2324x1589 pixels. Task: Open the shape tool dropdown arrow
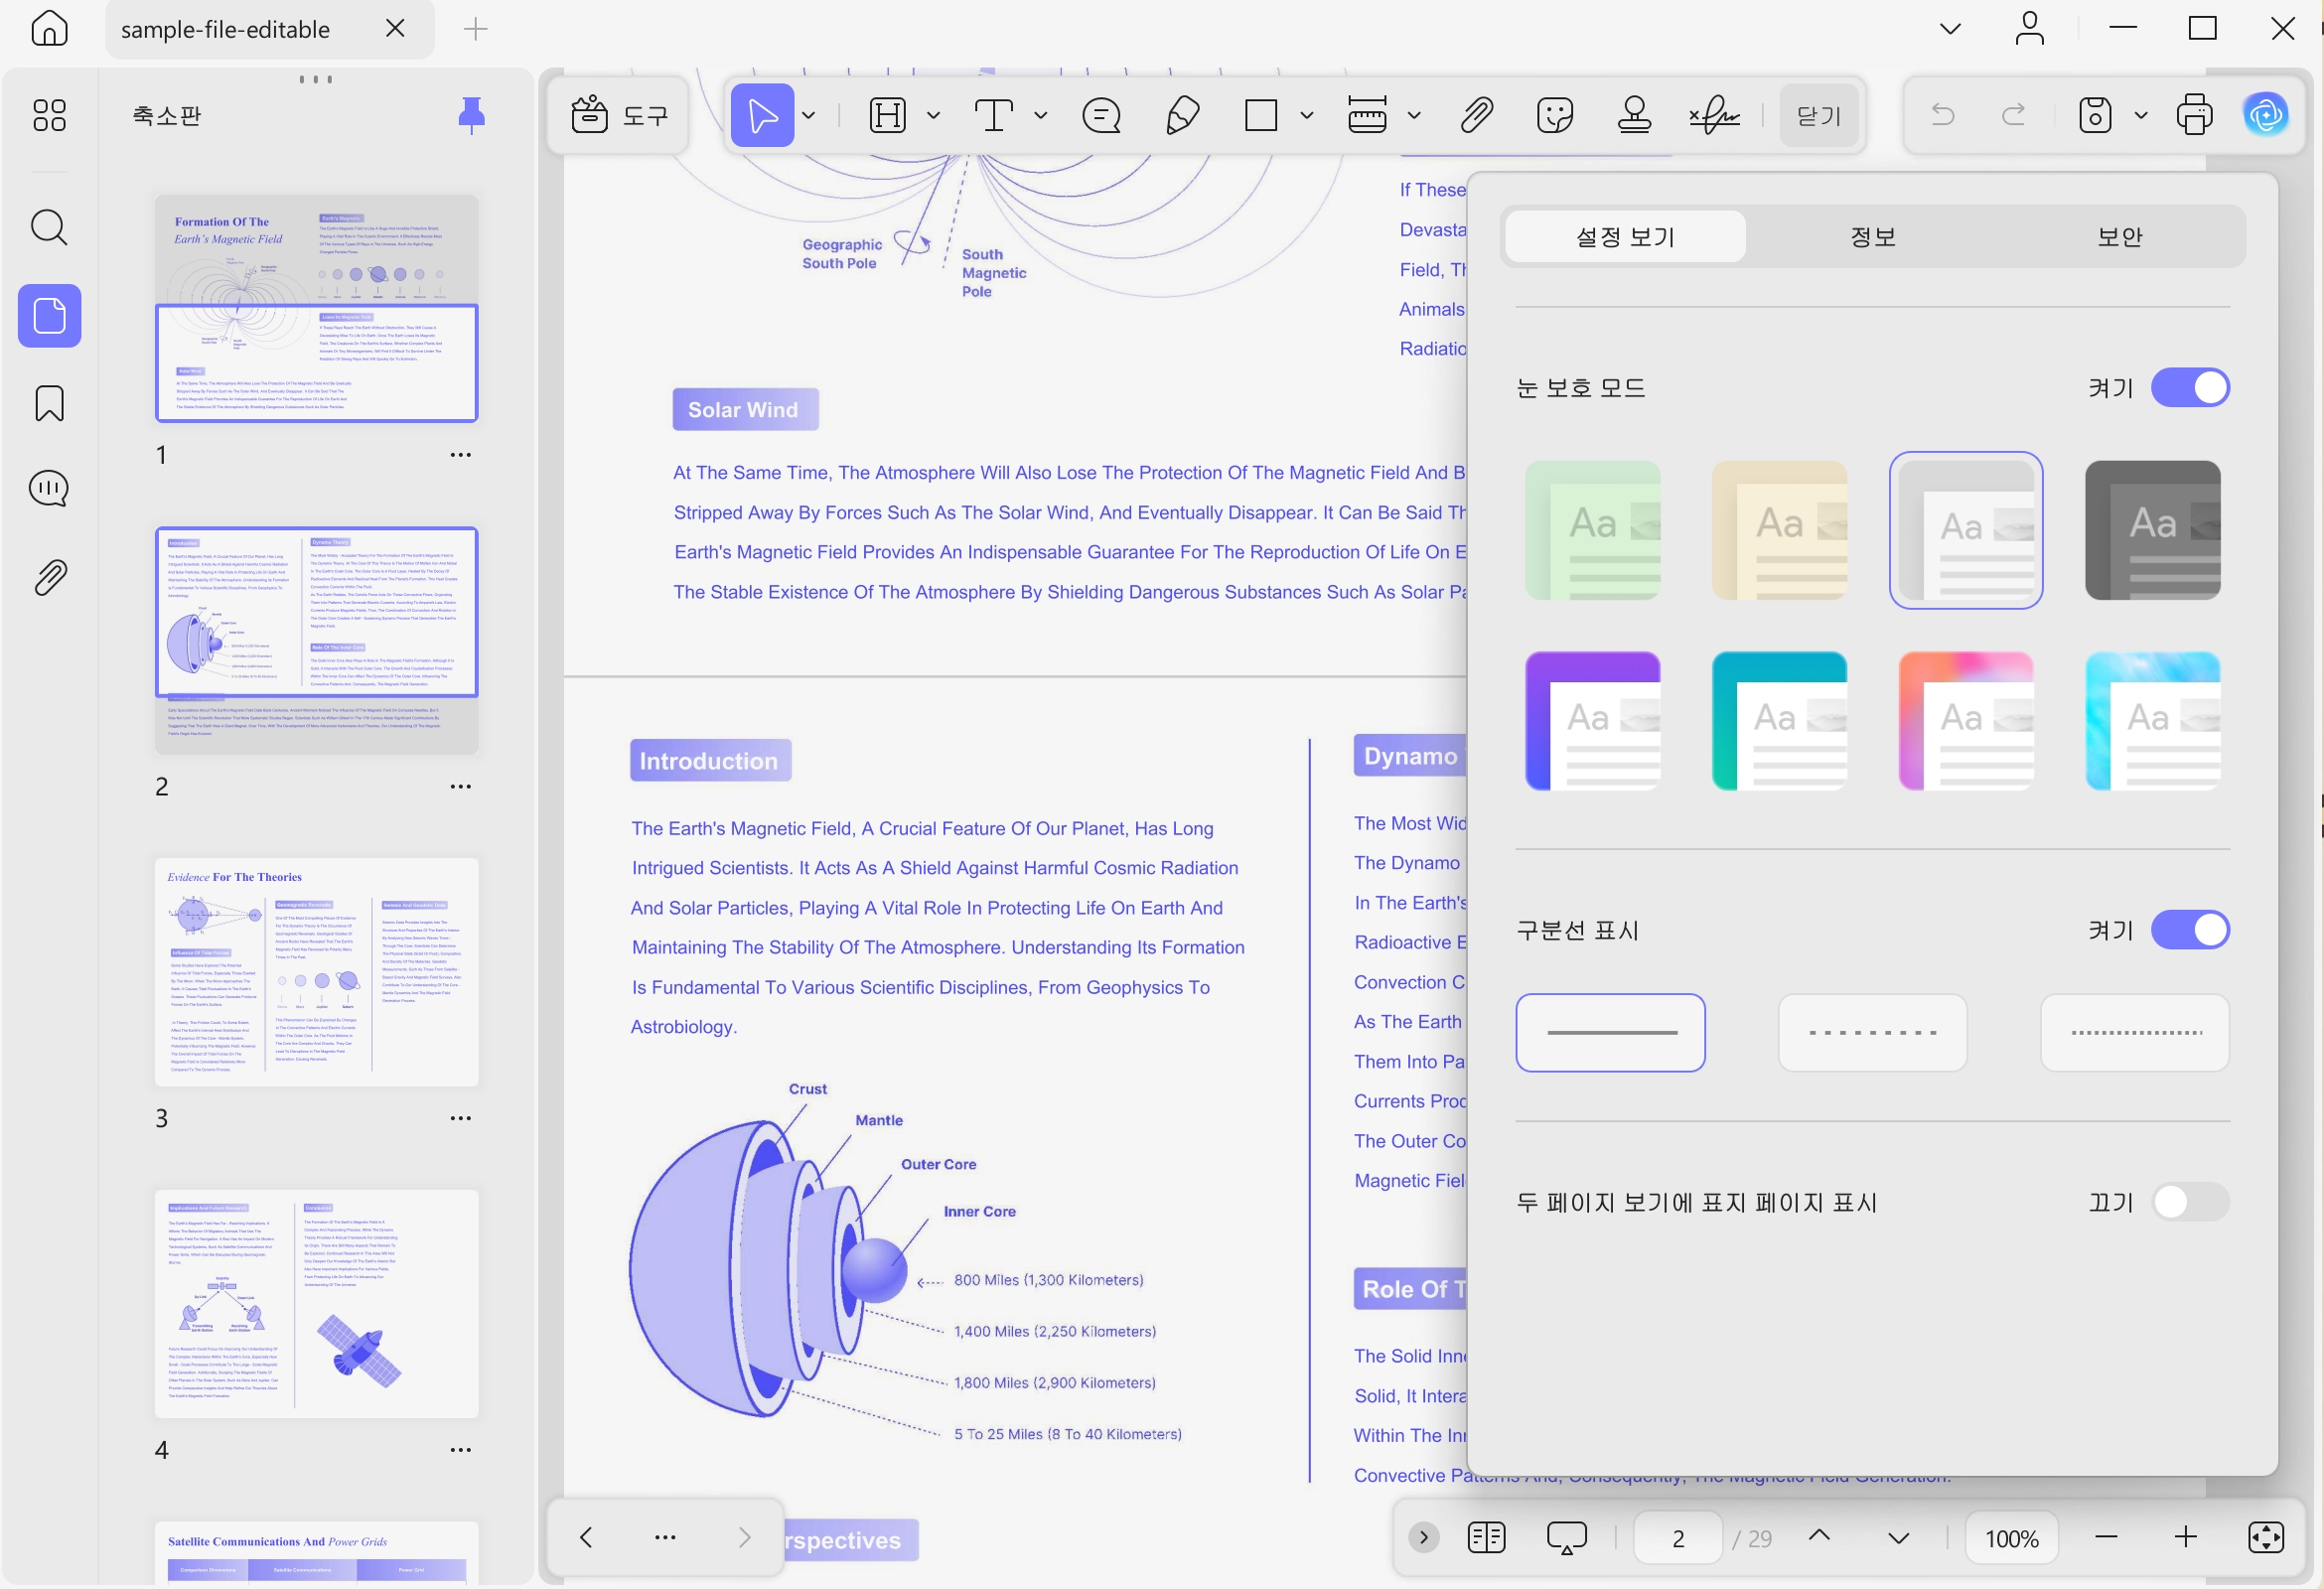click(x=1306, y=115)
